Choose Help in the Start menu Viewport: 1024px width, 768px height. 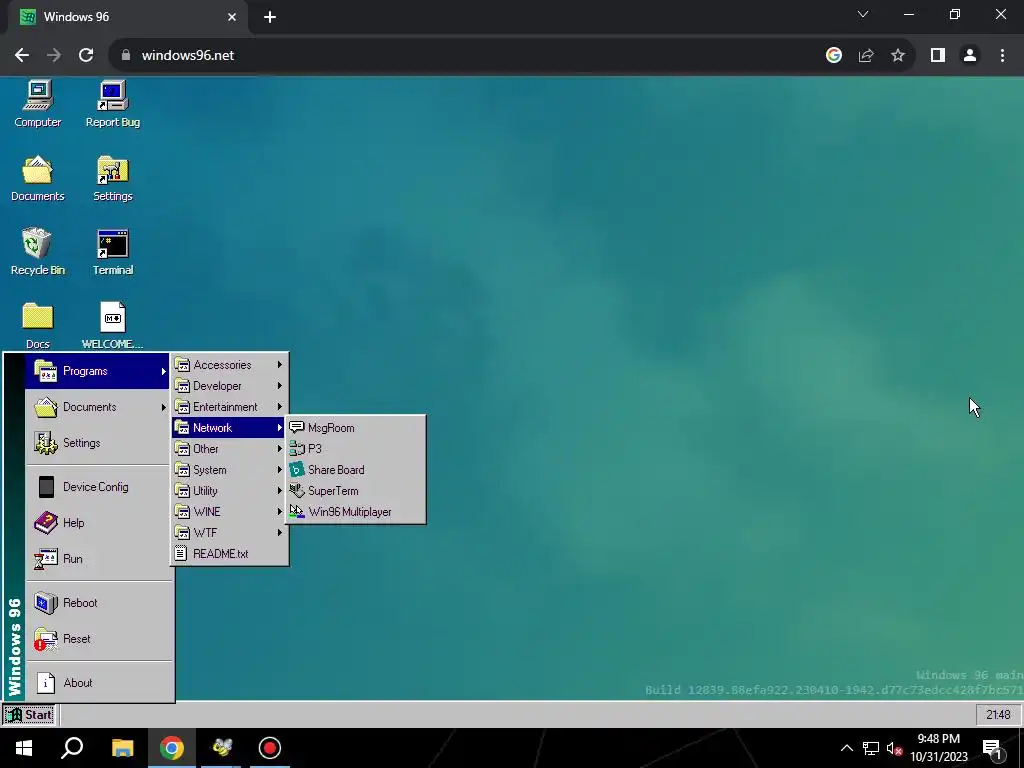tap(99, 522)
